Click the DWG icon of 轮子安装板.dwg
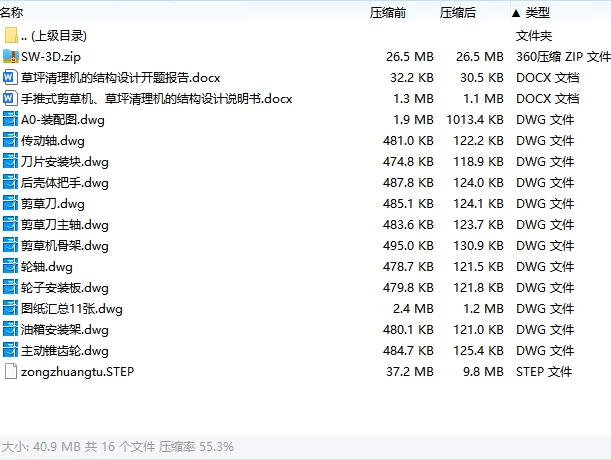 pyautogui.click(x=10, y=288)
